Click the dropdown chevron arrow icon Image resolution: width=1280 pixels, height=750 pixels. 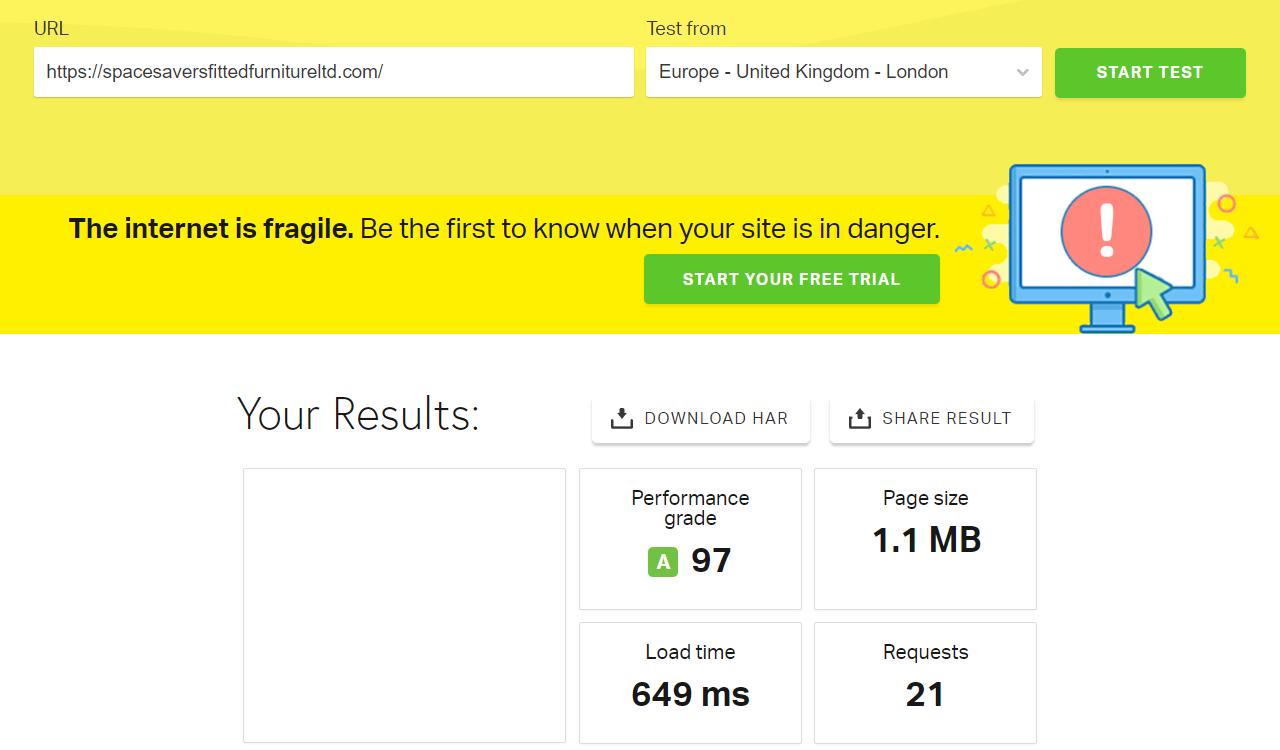(x=1022, y=72)
